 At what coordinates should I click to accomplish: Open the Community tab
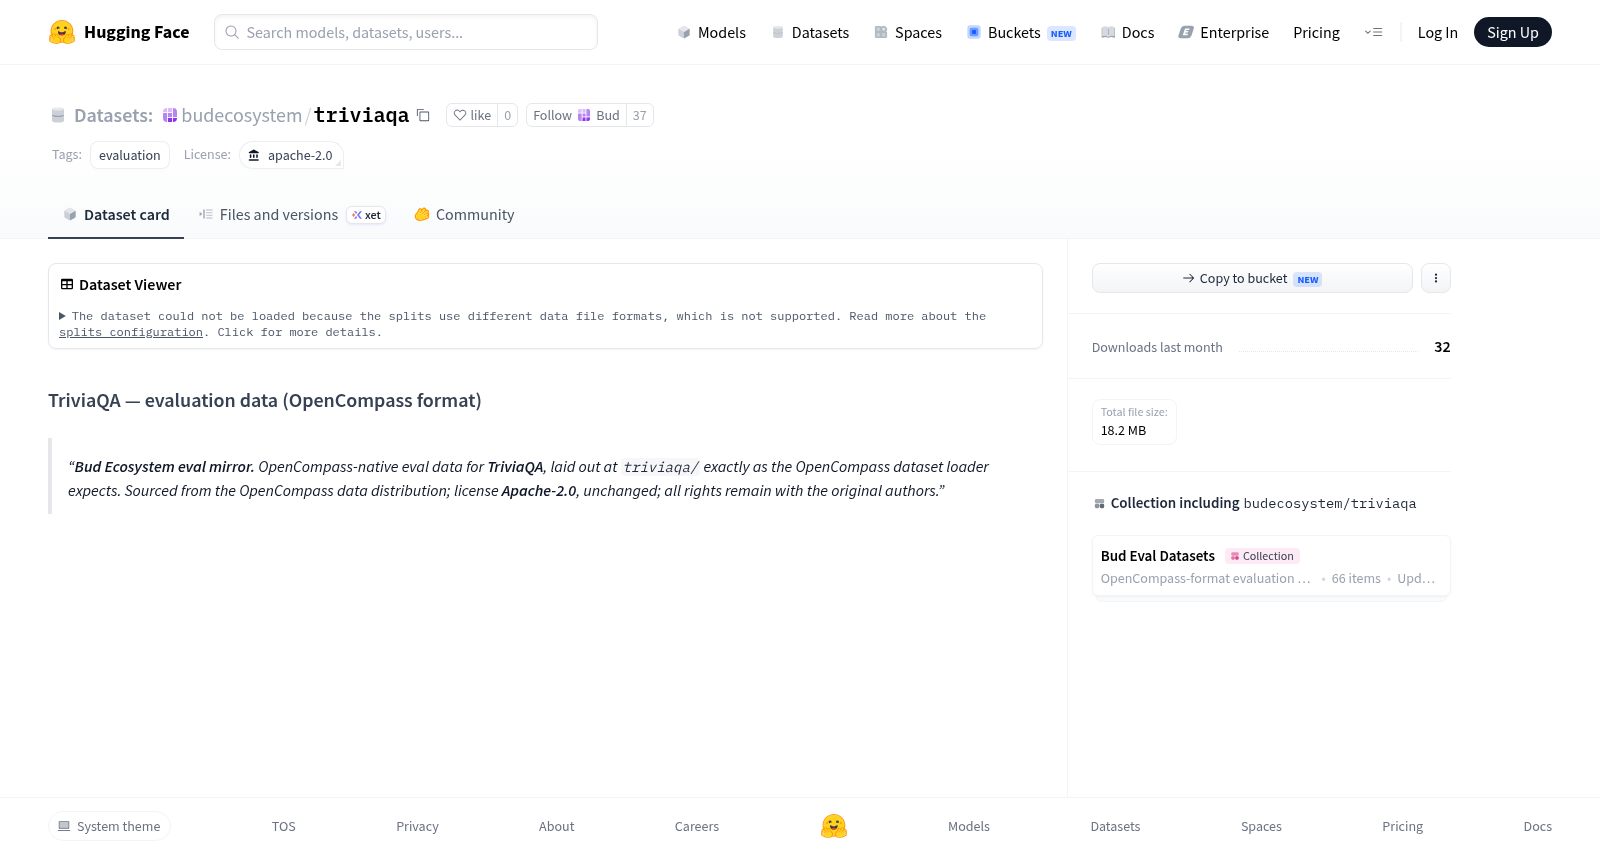pos(465,215)
